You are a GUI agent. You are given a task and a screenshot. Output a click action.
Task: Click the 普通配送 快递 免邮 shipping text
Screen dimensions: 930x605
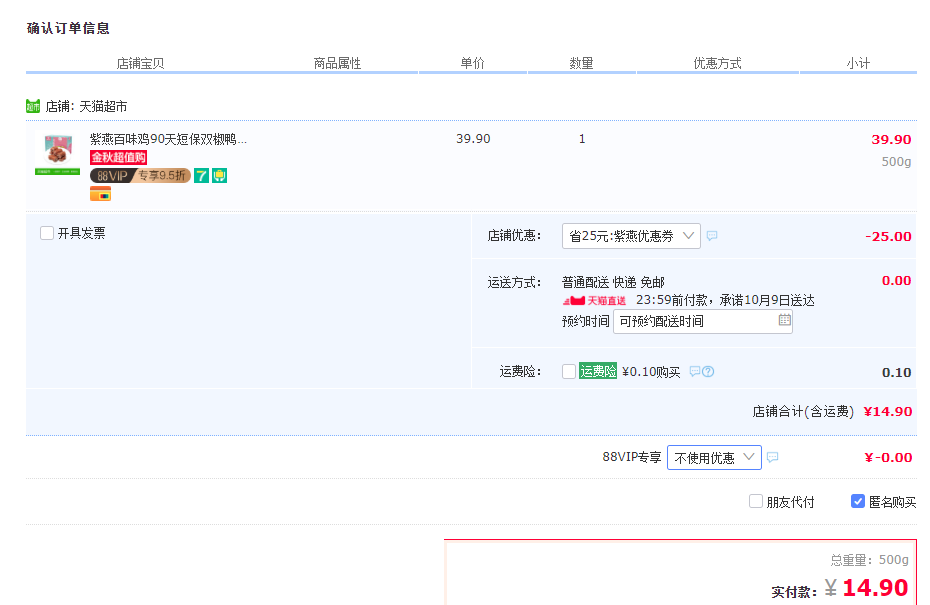coord(613,282)
